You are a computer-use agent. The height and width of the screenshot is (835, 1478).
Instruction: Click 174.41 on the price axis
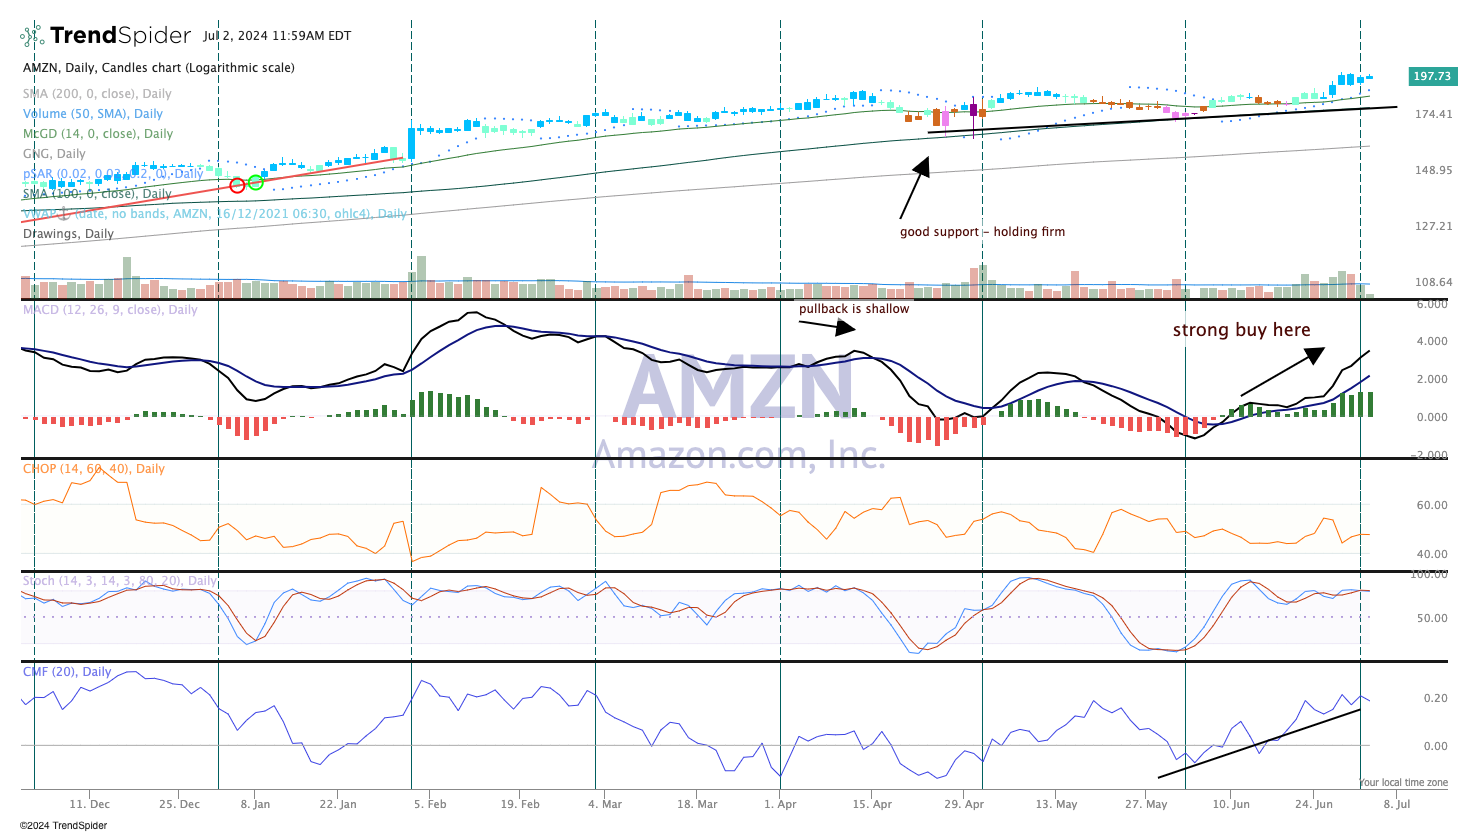coord(1433,114)
